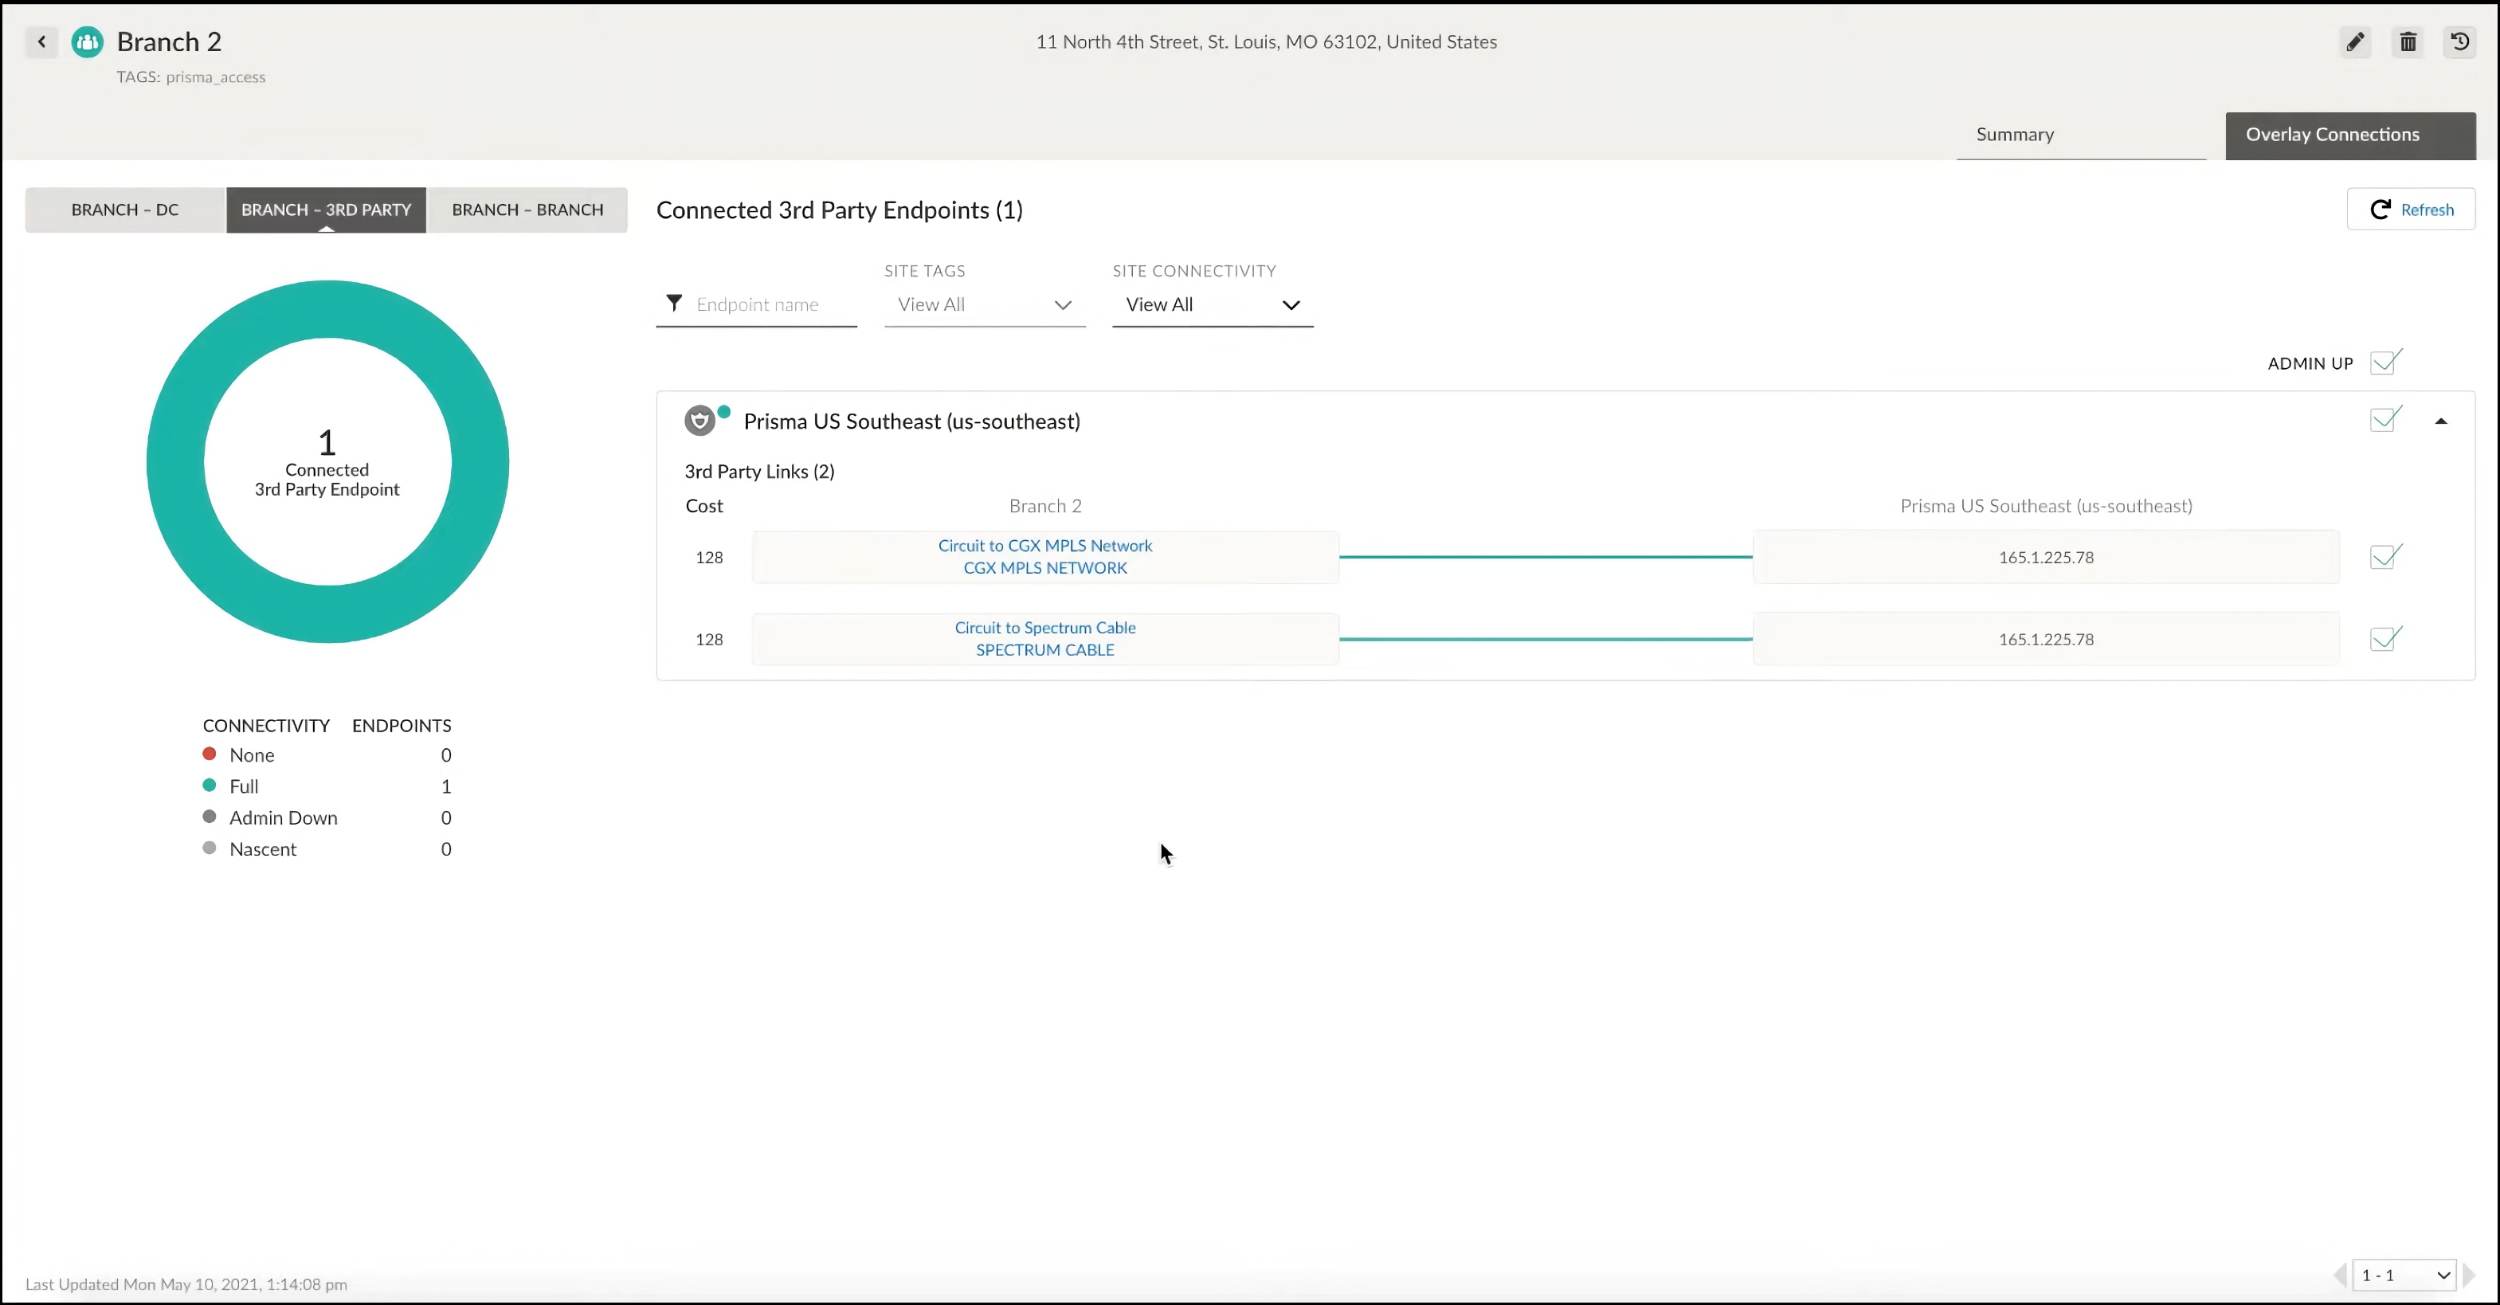Viewport: 2500px width, 1305px height.
Task: Click the teal Full legend dot
Action: [209, 785]
